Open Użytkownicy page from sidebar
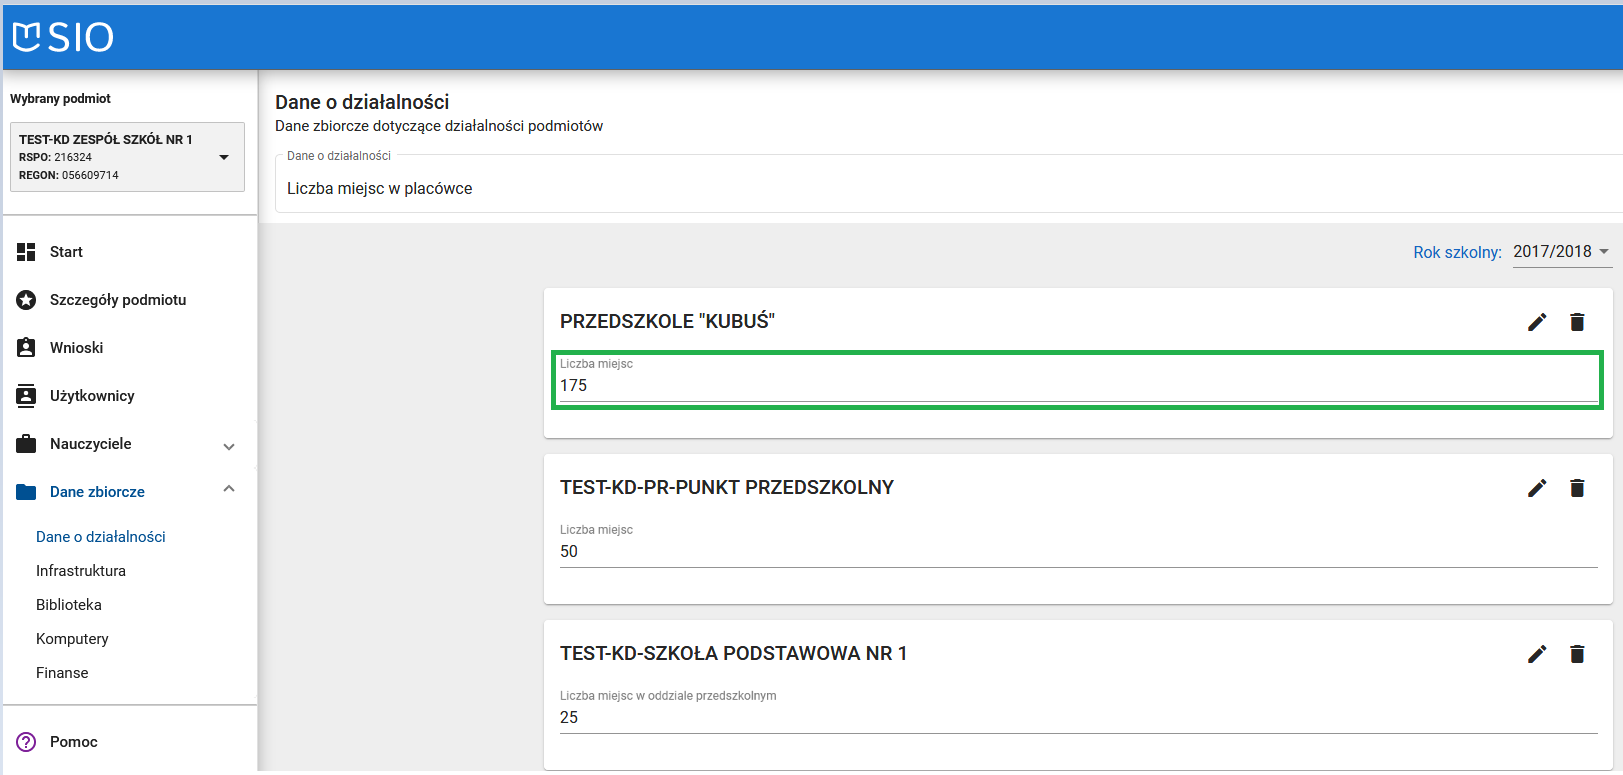The image size is (1623, 775). click(x=92, y=396)
